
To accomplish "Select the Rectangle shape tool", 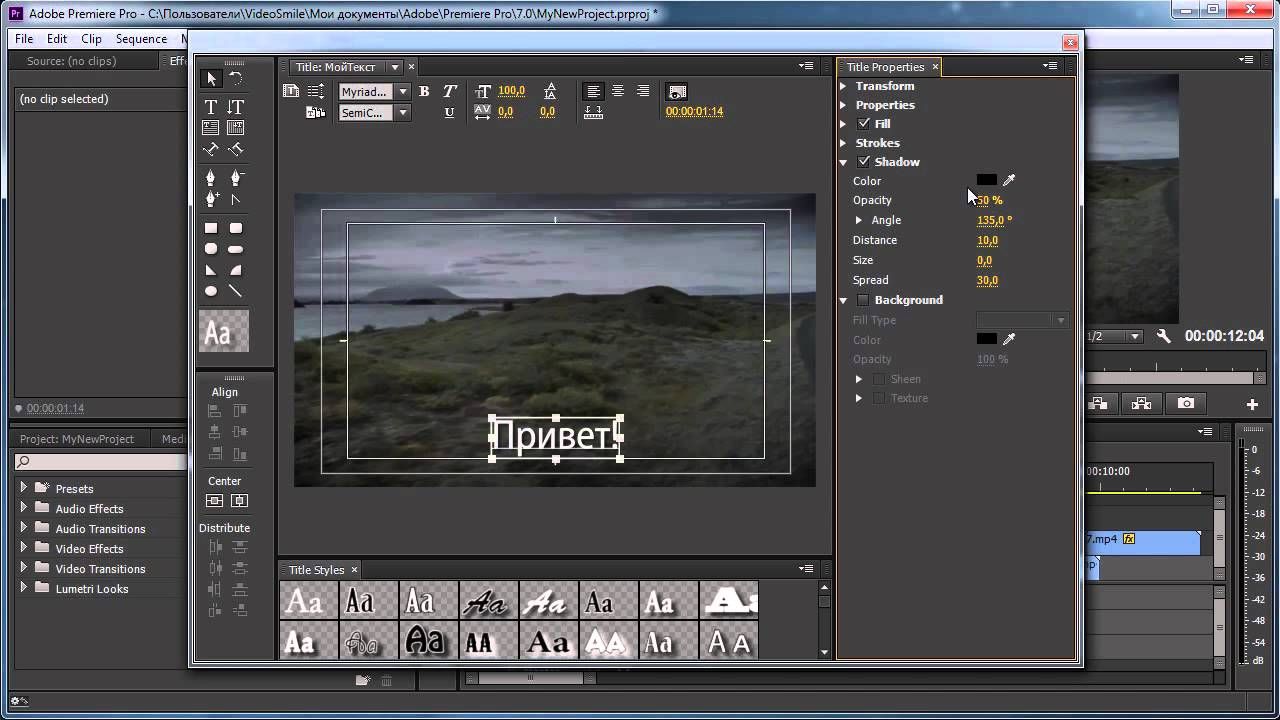I will [x=211, y=228].
